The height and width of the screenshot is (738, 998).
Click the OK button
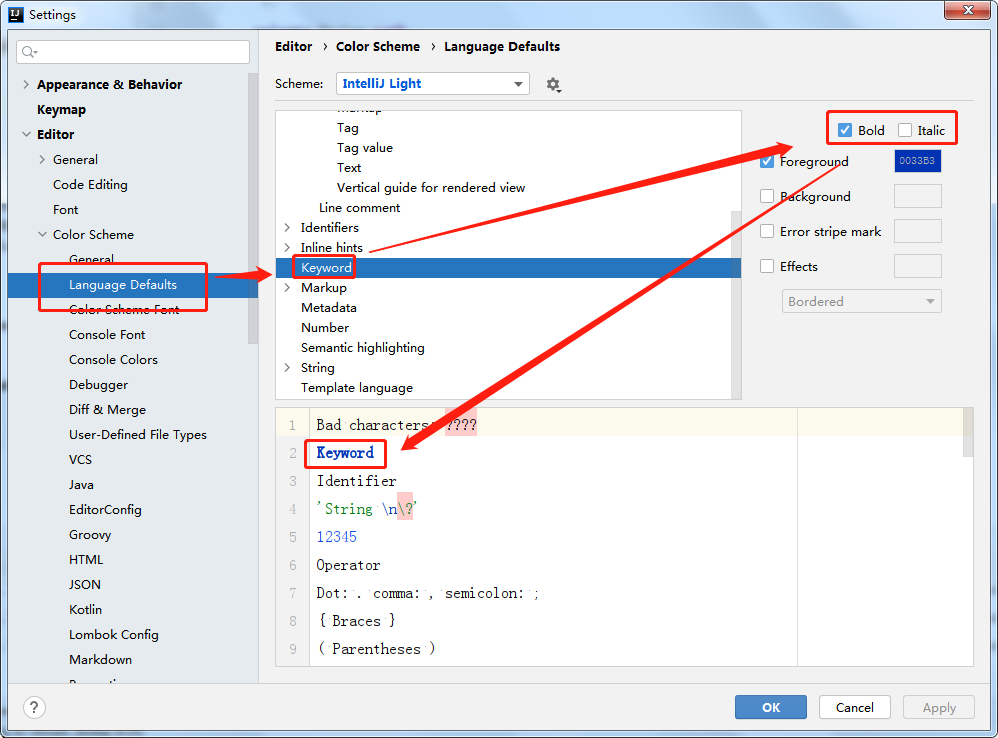771,707
